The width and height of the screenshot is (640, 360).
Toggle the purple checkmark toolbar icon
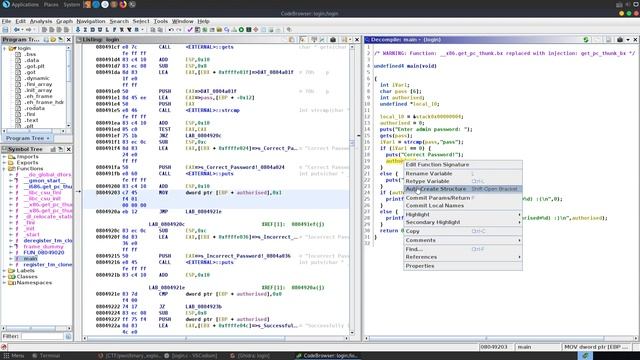pos(190,30)
